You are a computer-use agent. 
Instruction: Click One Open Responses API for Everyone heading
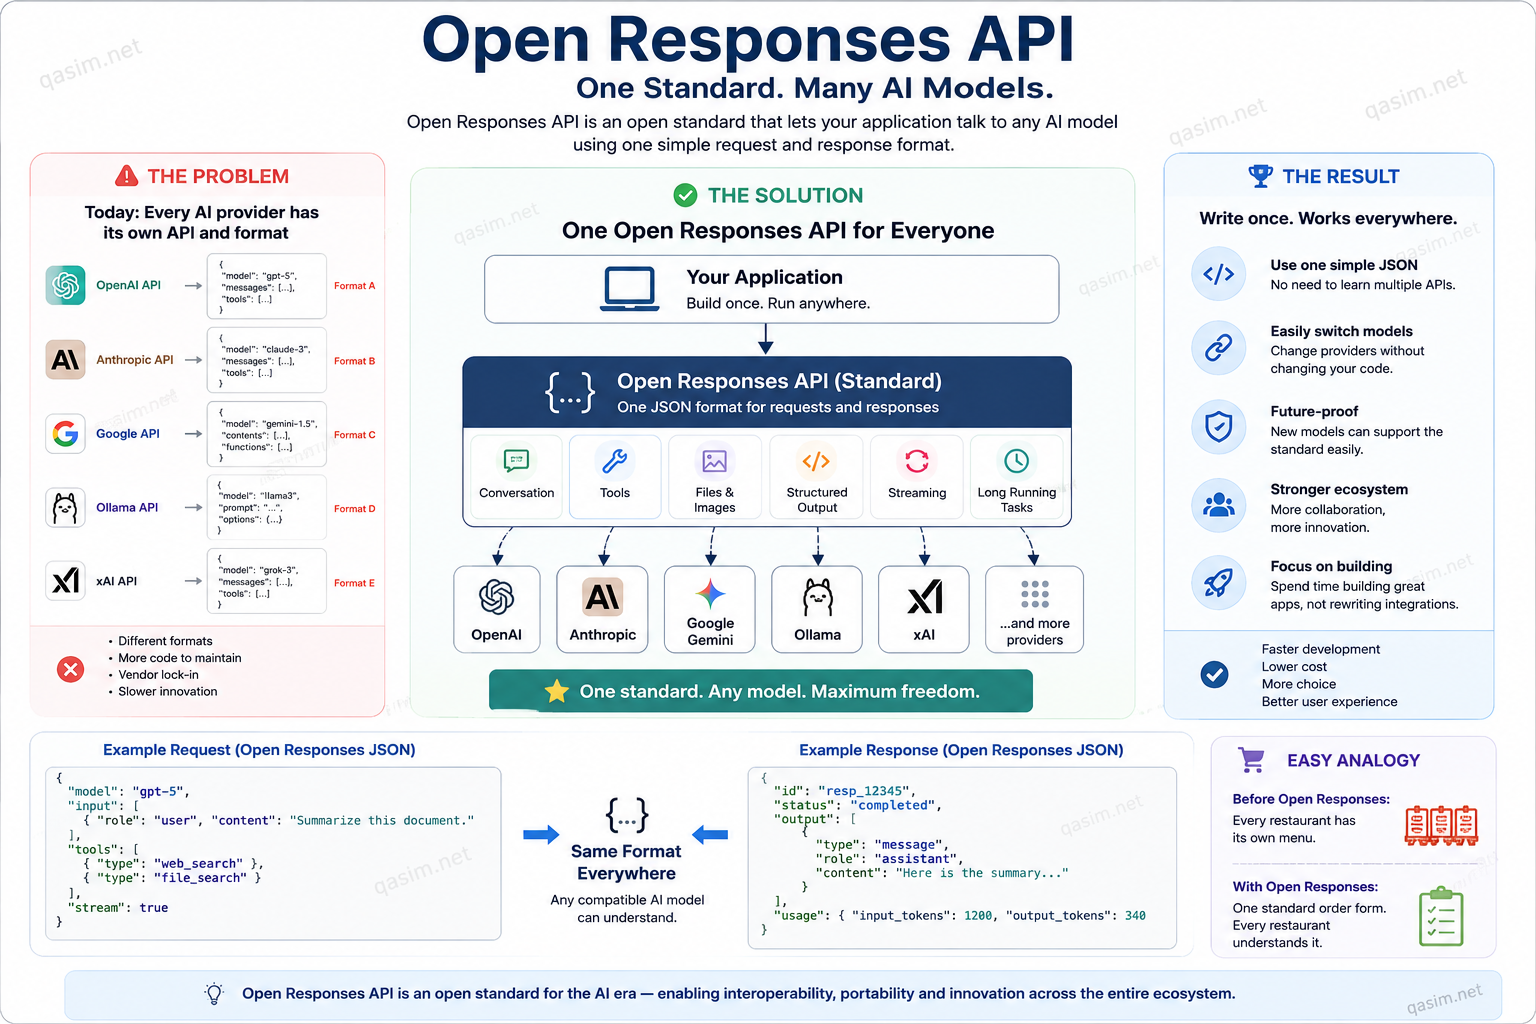pos(778,231)
